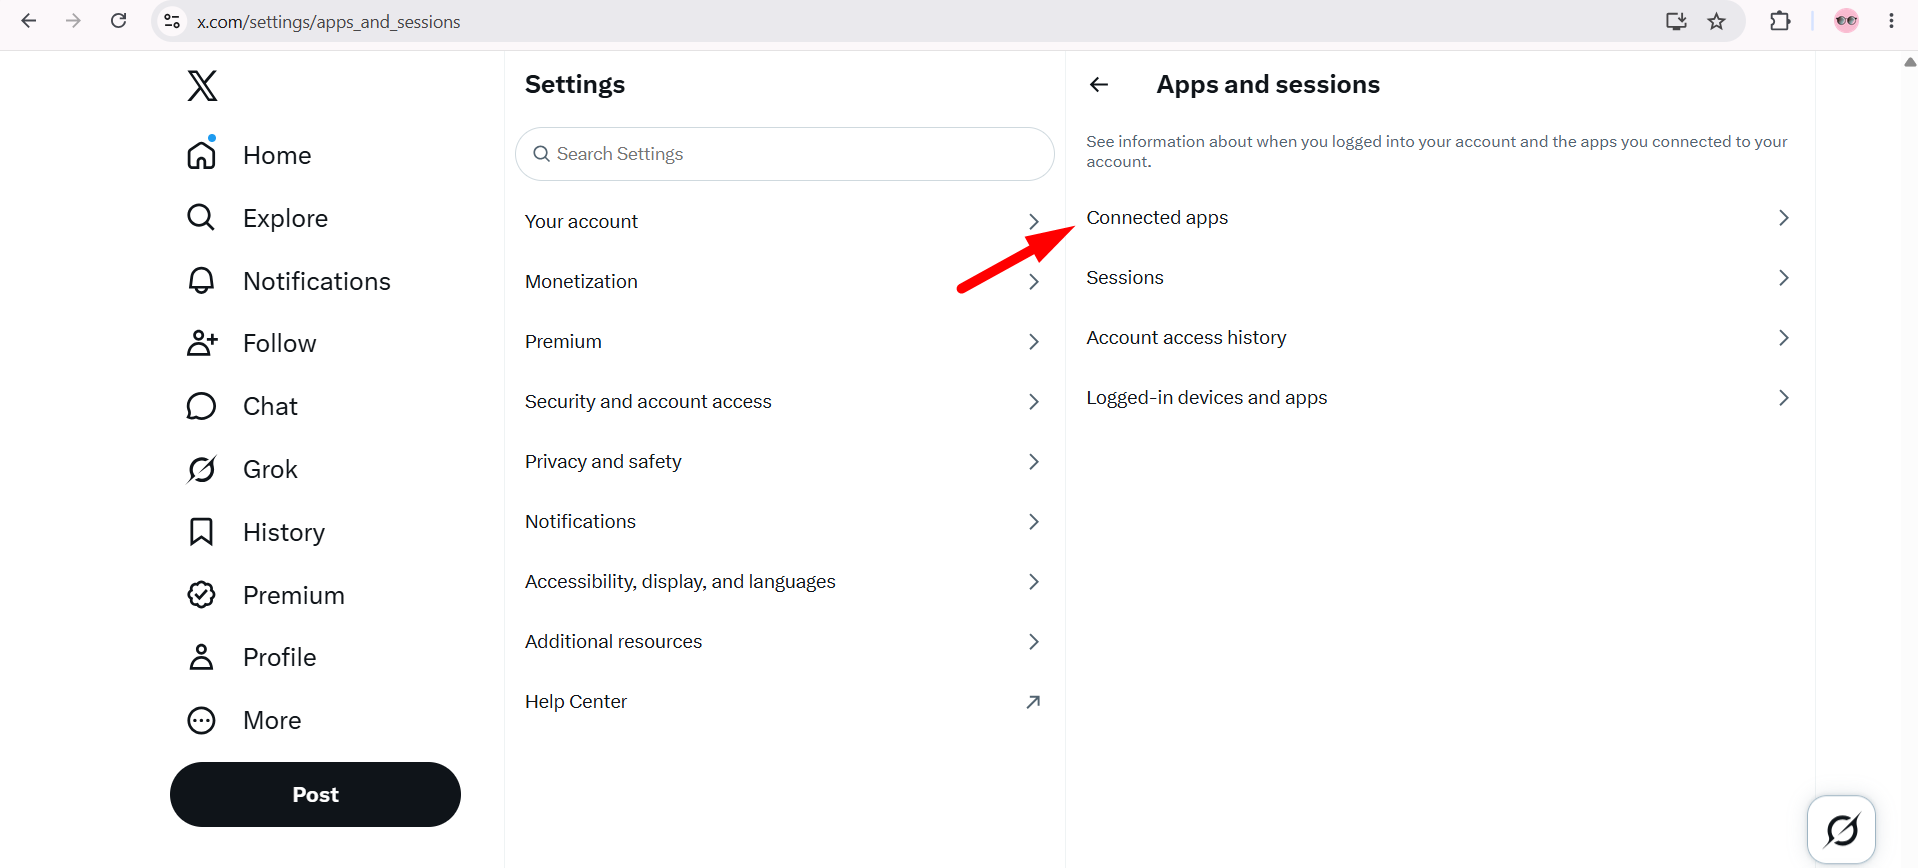Expand Security and account access chevron
This screenshot has height=868, width=1918.
click(x=1034, y=402)
